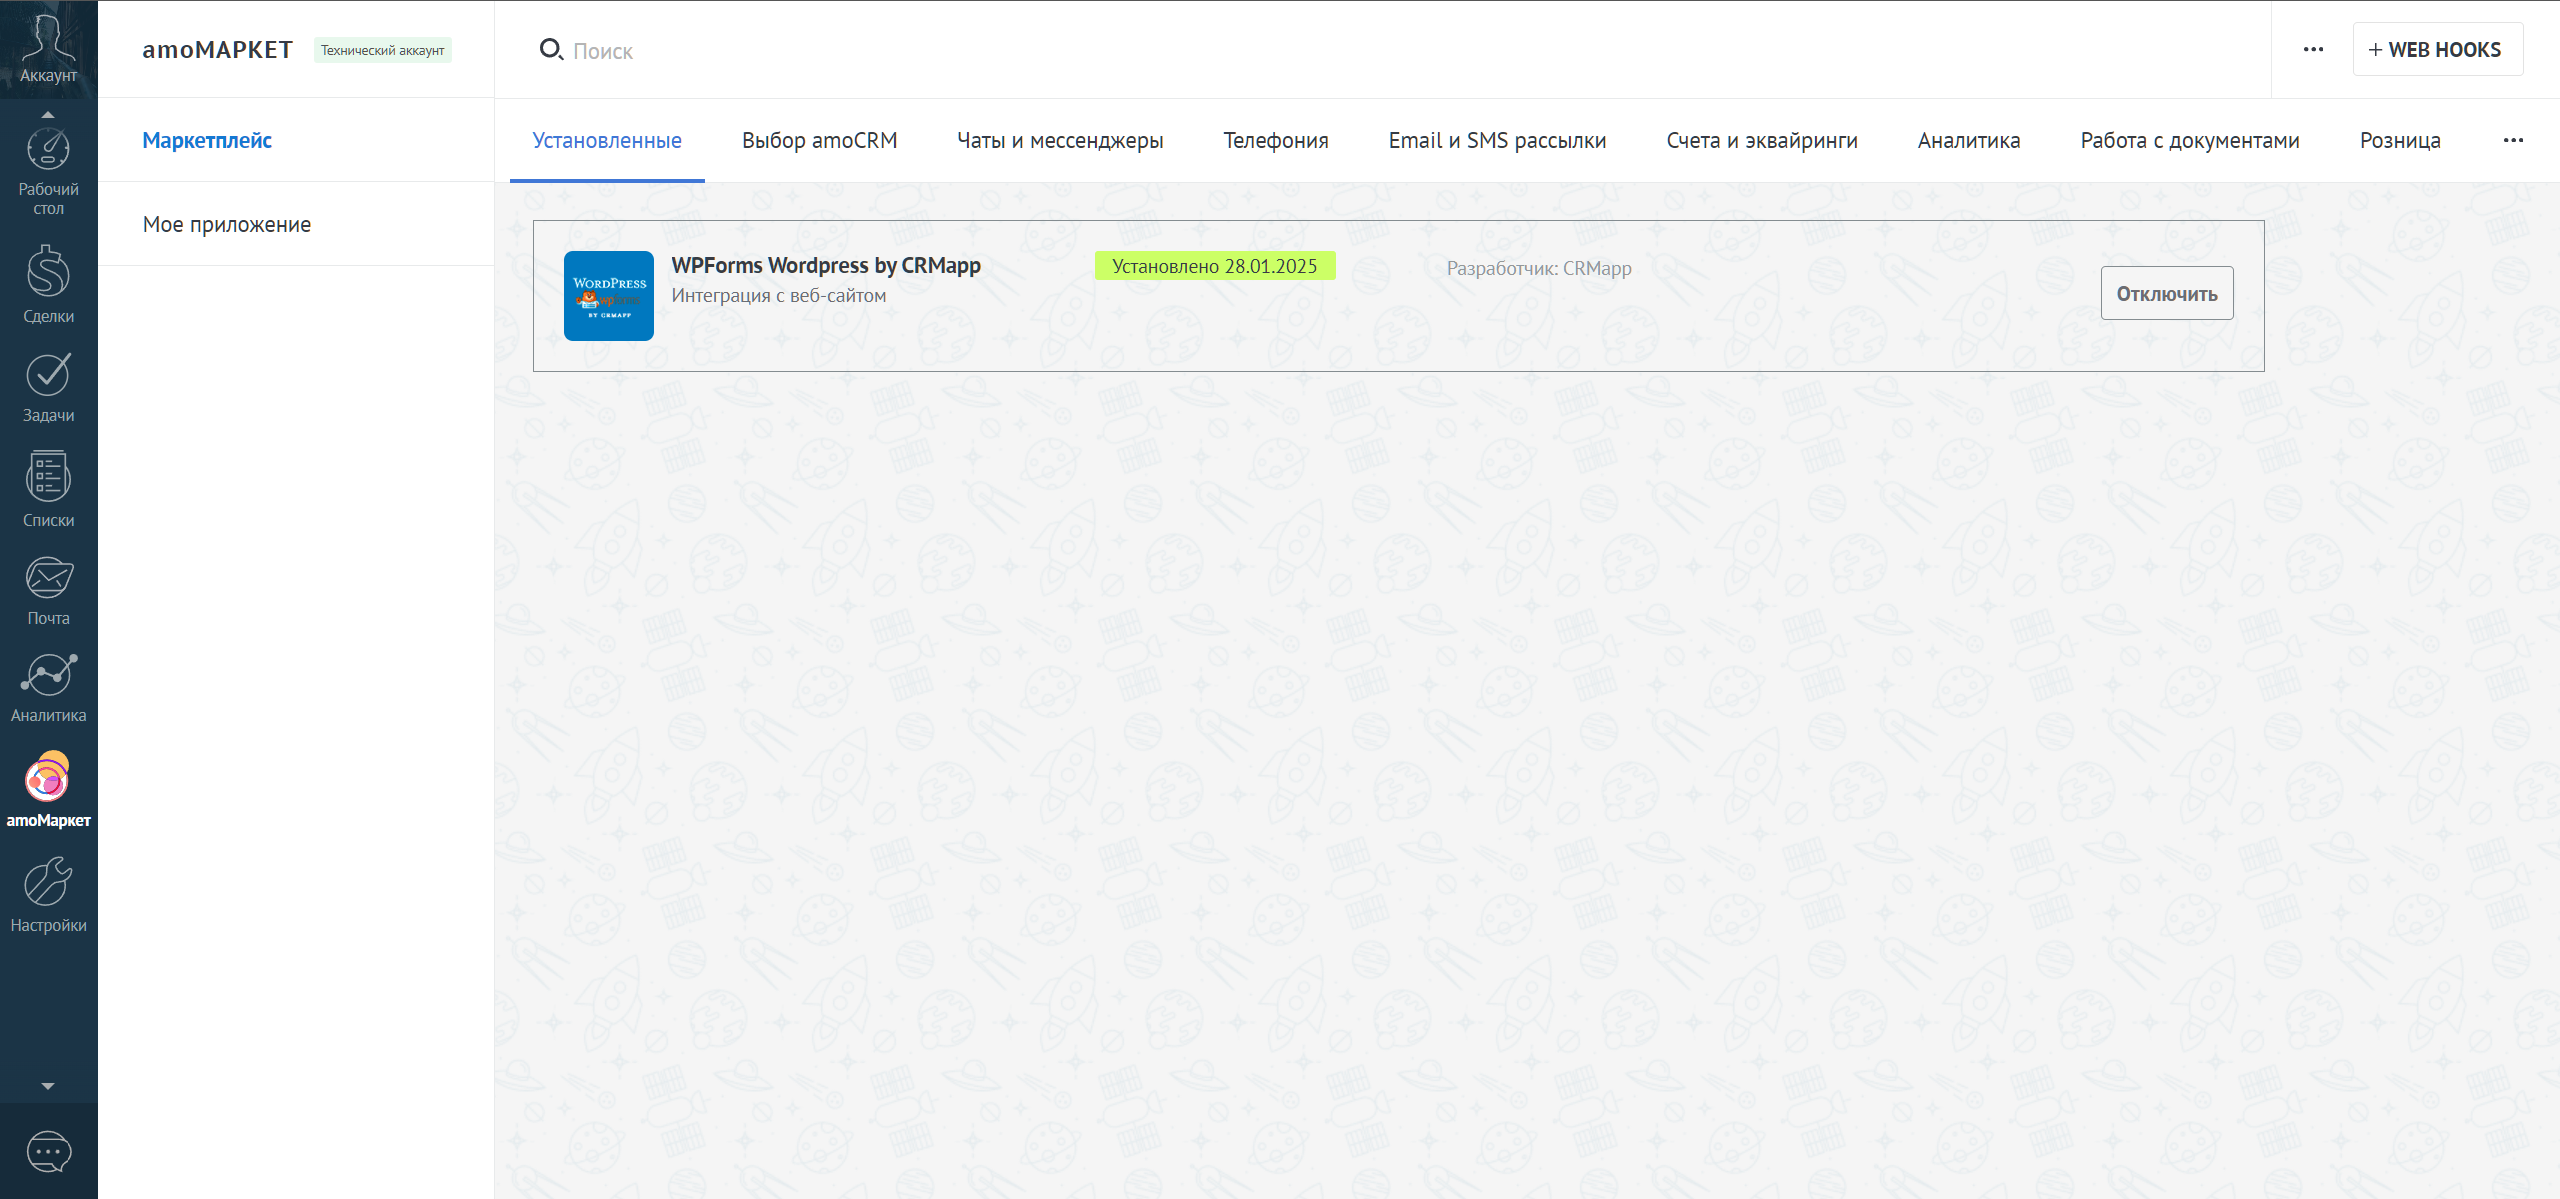This screenshot has height=1199, width=2560.
Task: Click the + WEB HOOKS button
Action: (2437, 49)
